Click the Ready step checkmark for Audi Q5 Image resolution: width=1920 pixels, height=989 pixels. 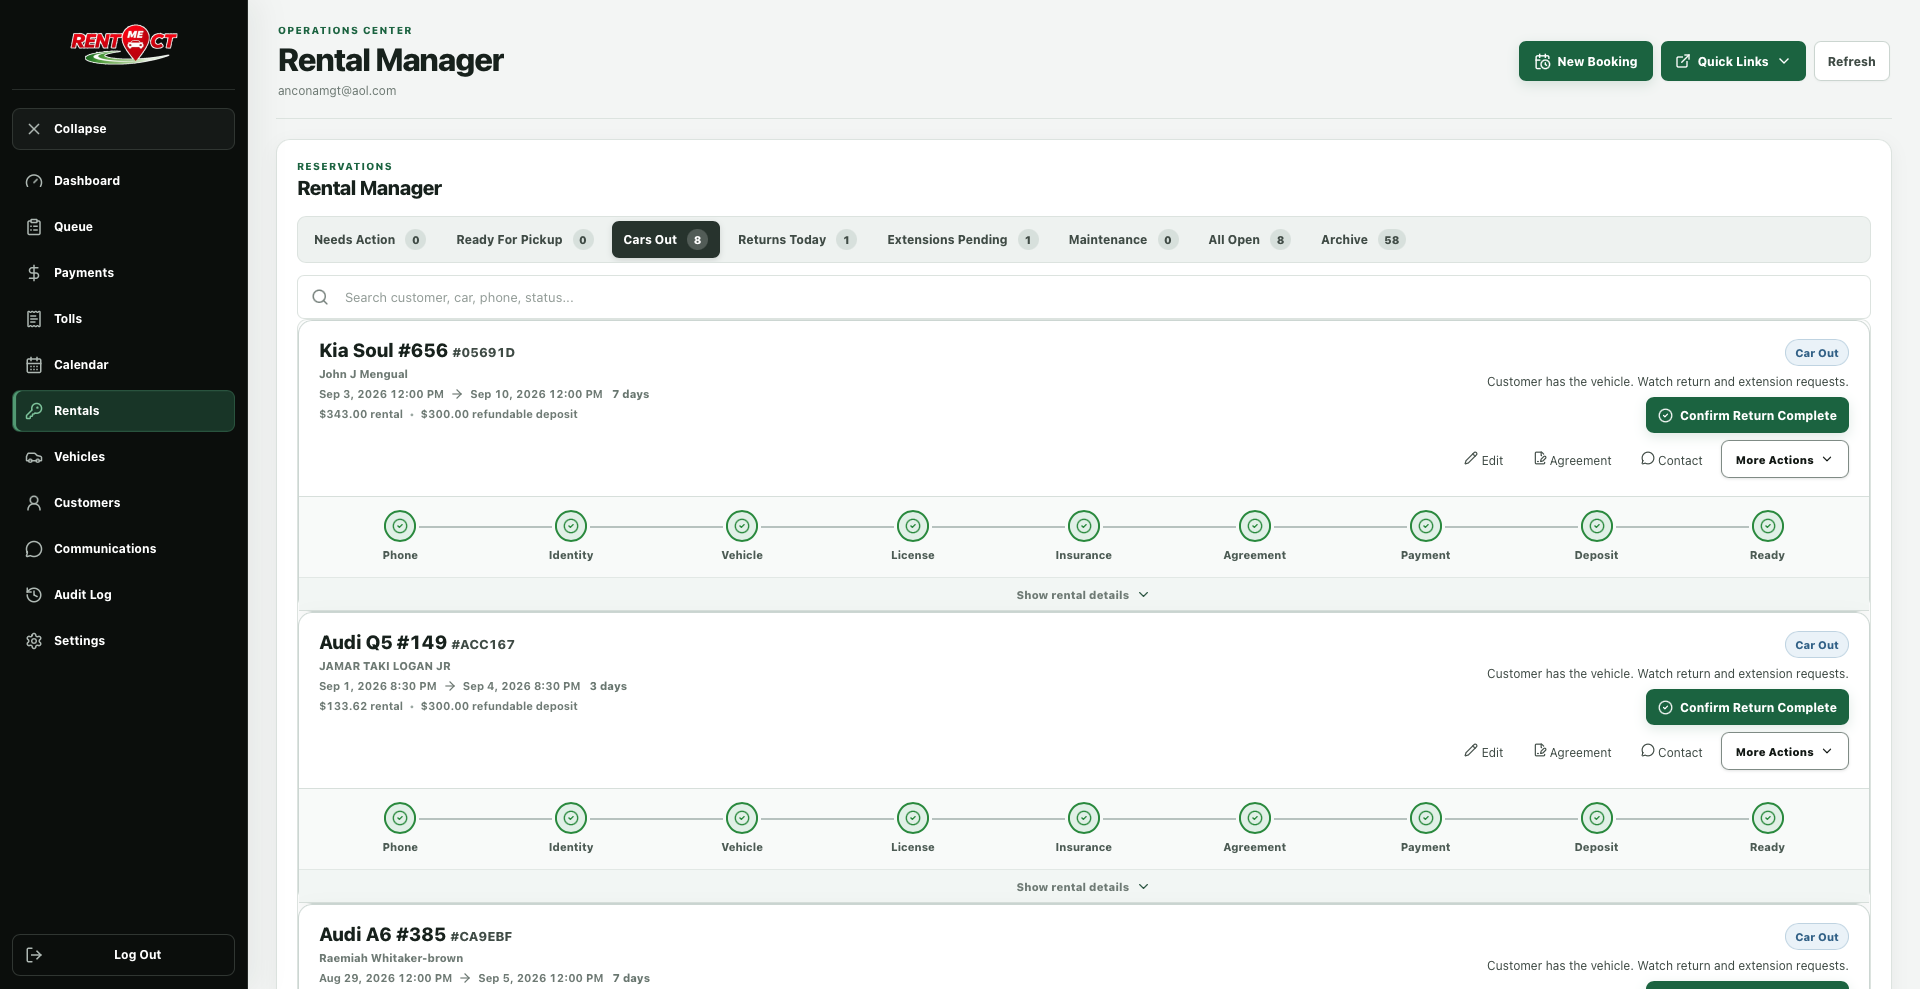pyautogui.click(x=1768, y=818)
